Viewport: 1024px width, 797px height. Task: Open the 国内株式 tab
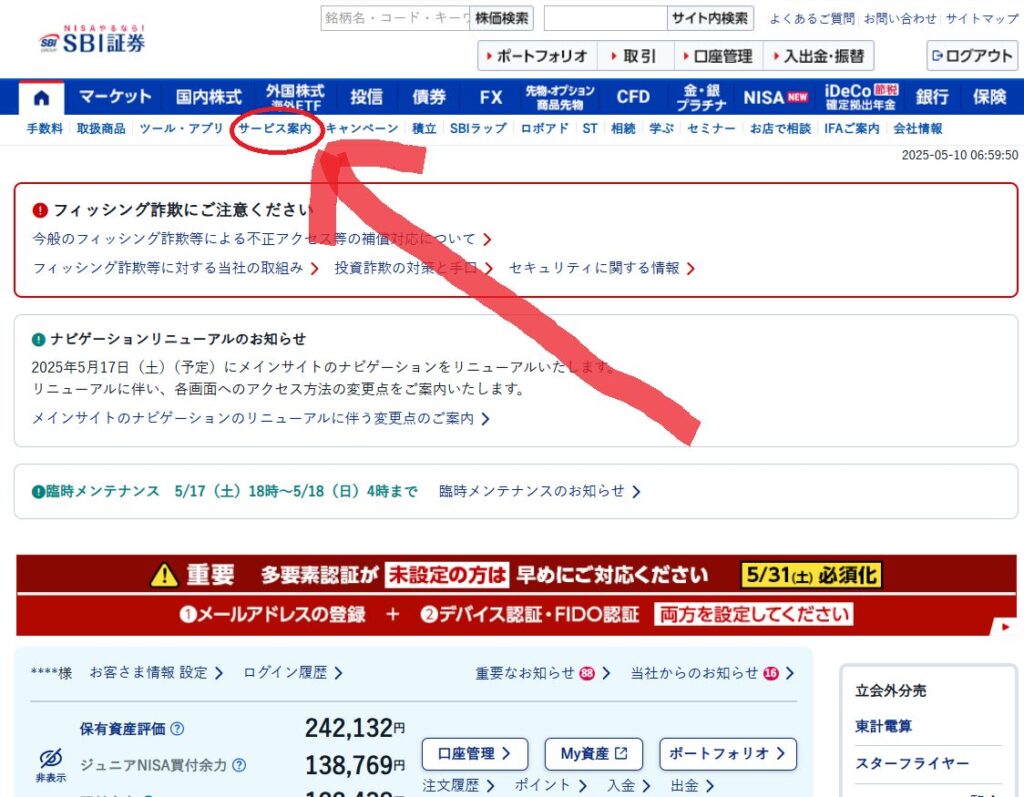coord(209,97)
